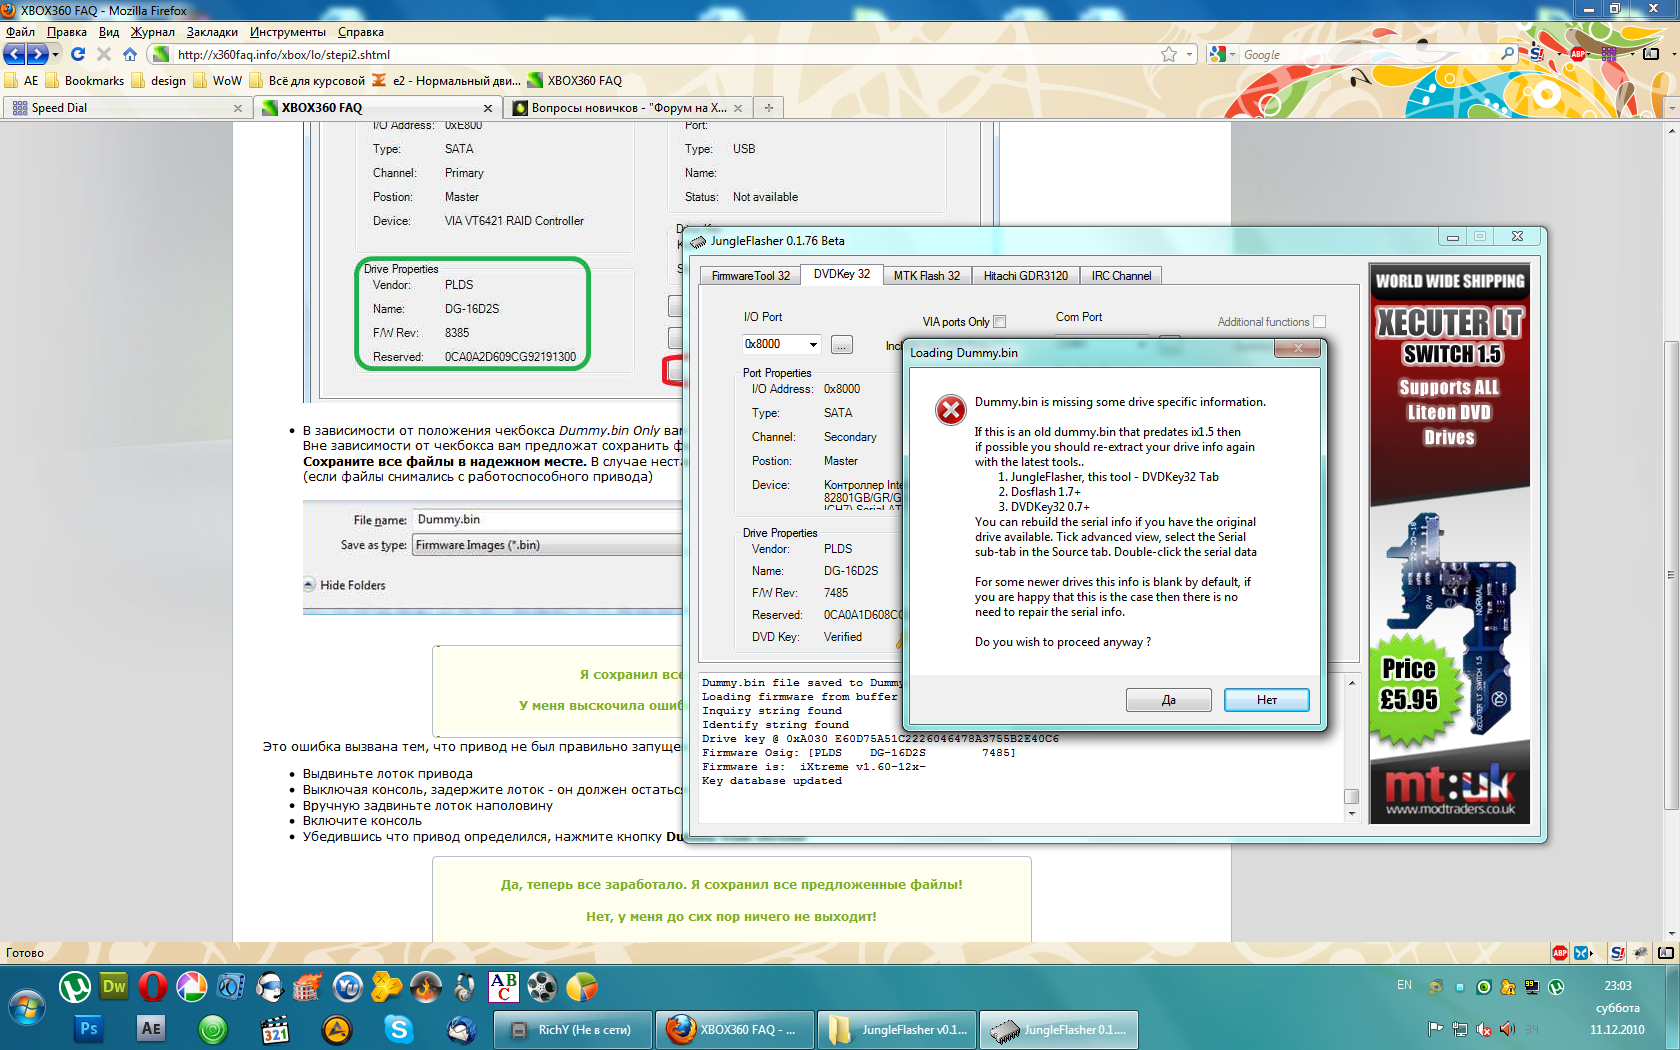The width and height of the screenshot is (1680, 1050).
Task: Open the RichY taskbar window button
Action: [573, 1030]
